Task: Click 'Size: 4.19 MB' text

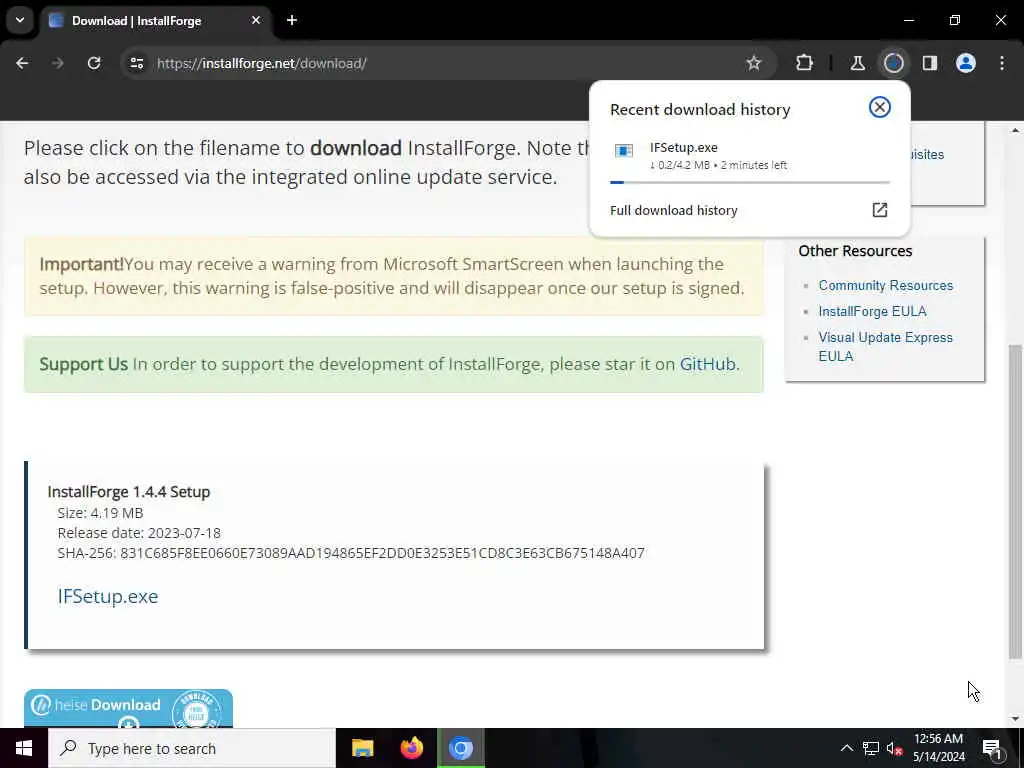Action: point(100,513)
